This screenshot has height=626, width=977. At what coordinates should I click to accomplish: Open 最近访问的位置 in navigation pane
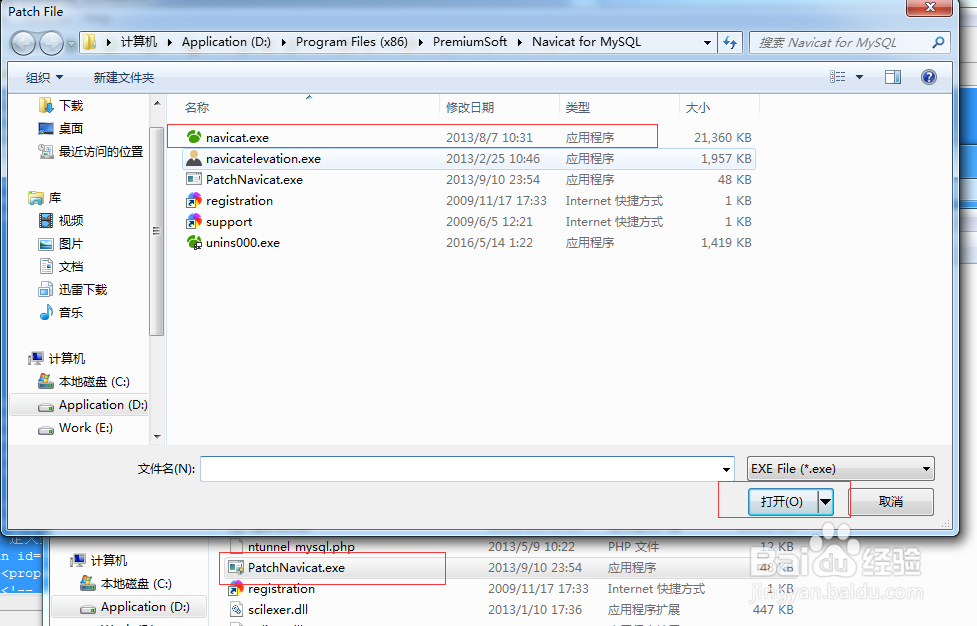(100, 151)
